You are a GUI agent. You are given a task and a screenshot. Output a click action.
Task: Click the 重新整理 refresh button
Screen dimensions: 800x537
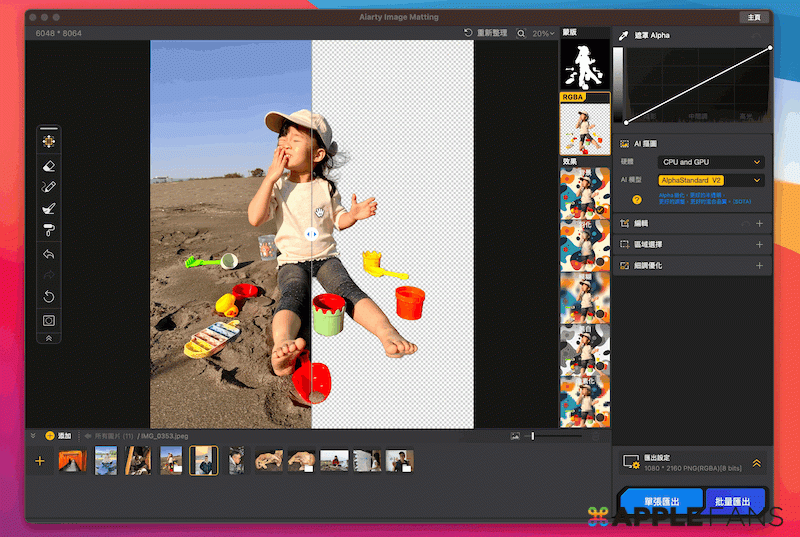[486, 33]
